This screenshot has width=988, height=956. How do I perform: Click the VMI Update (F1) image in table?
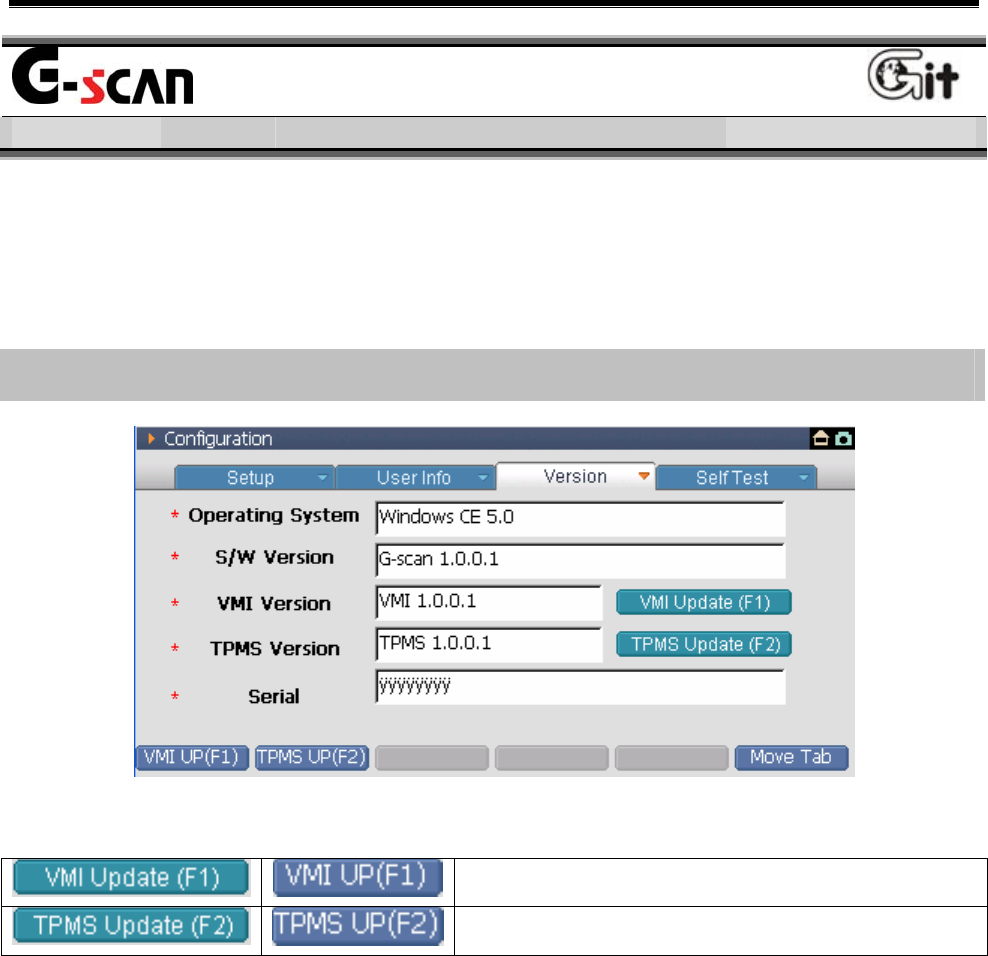pyautogui.click(x=131, y=878)
